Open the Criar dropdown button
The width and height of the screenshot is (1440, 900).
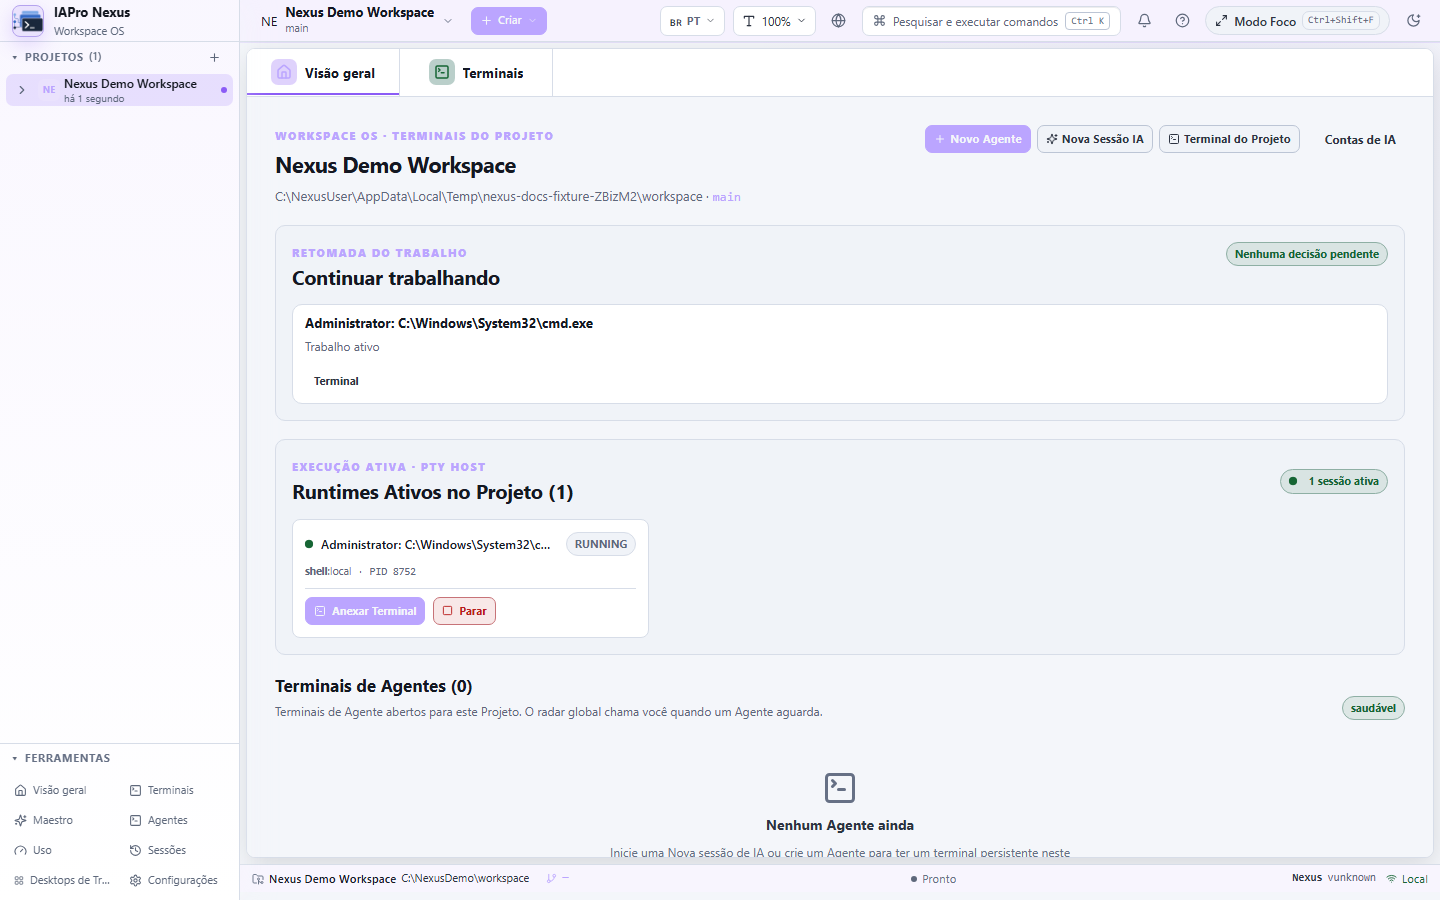pyautogui.click(x=509, y=21)
